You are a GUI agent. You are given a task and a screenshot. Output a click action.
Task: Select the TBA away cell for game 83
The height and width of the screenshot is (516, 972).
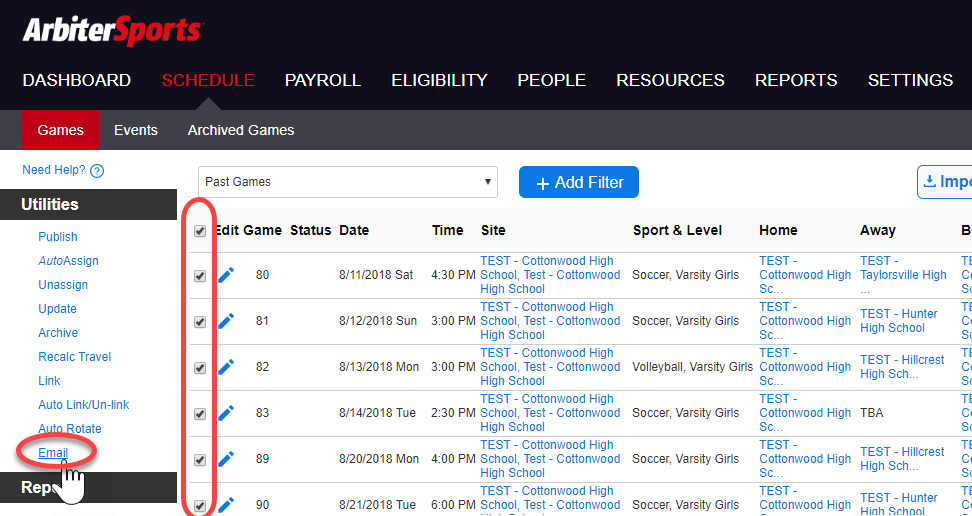tap(872, 412)
